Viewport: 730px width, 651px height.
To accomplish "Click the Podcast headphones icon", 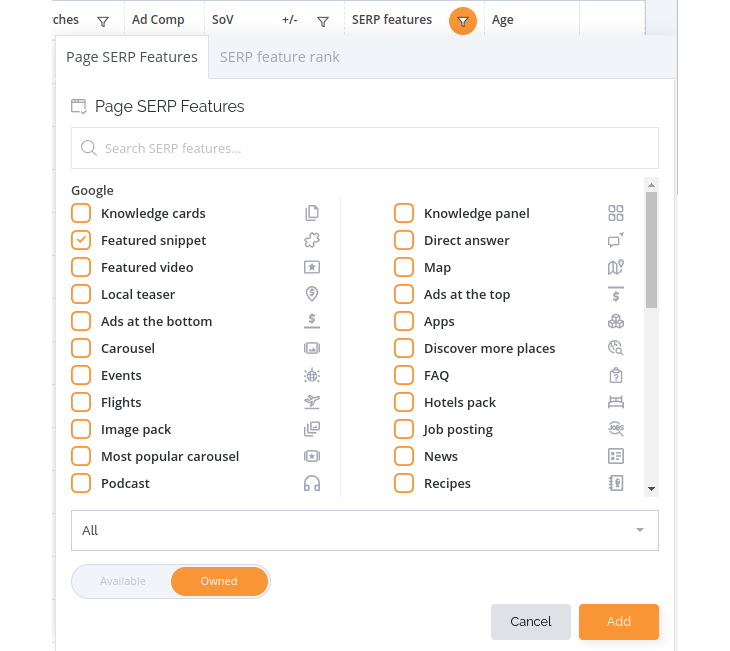I will pos(312,483).
